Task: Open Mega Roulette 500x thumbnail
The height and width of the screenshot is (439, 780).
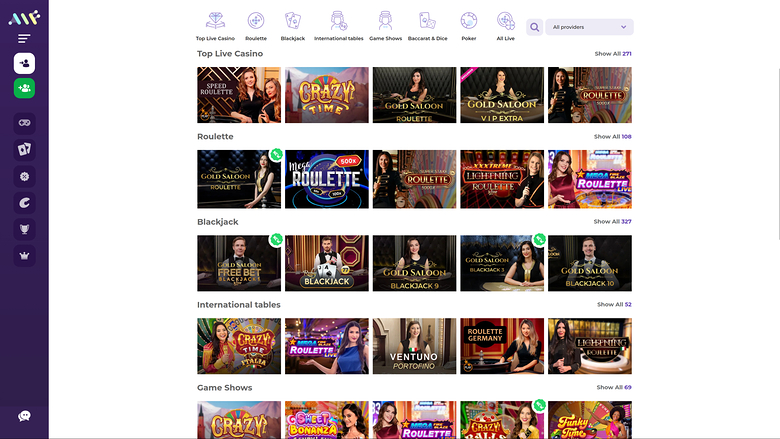Action: click(327, 179)
